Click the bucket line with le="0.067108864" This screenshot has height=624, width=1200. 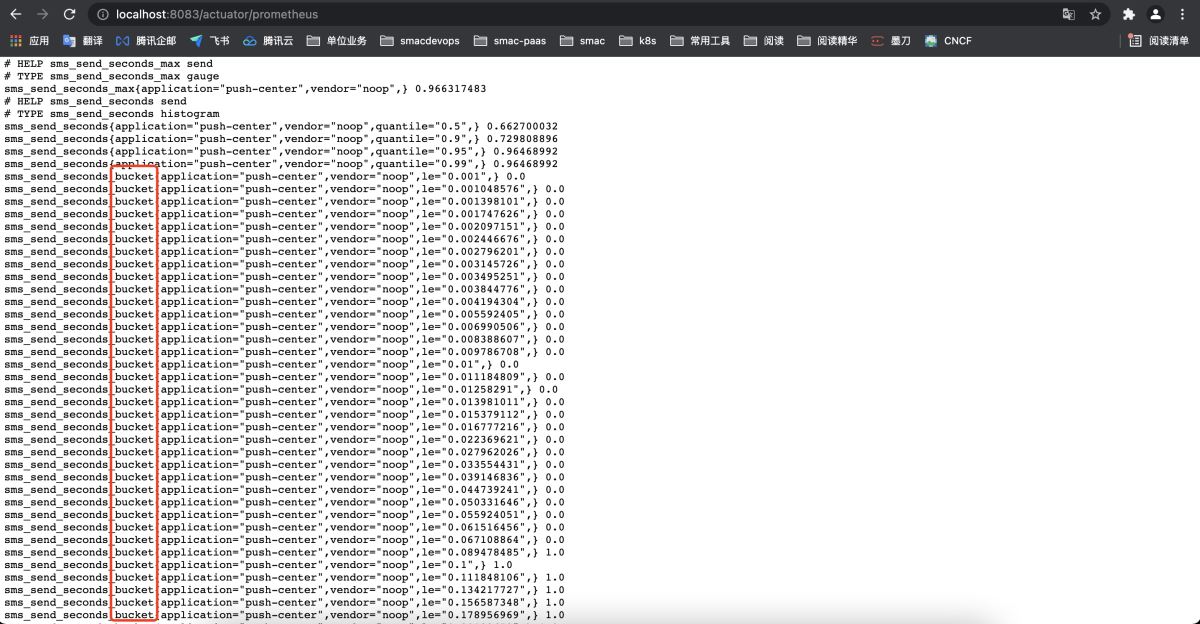pos(284,540)
